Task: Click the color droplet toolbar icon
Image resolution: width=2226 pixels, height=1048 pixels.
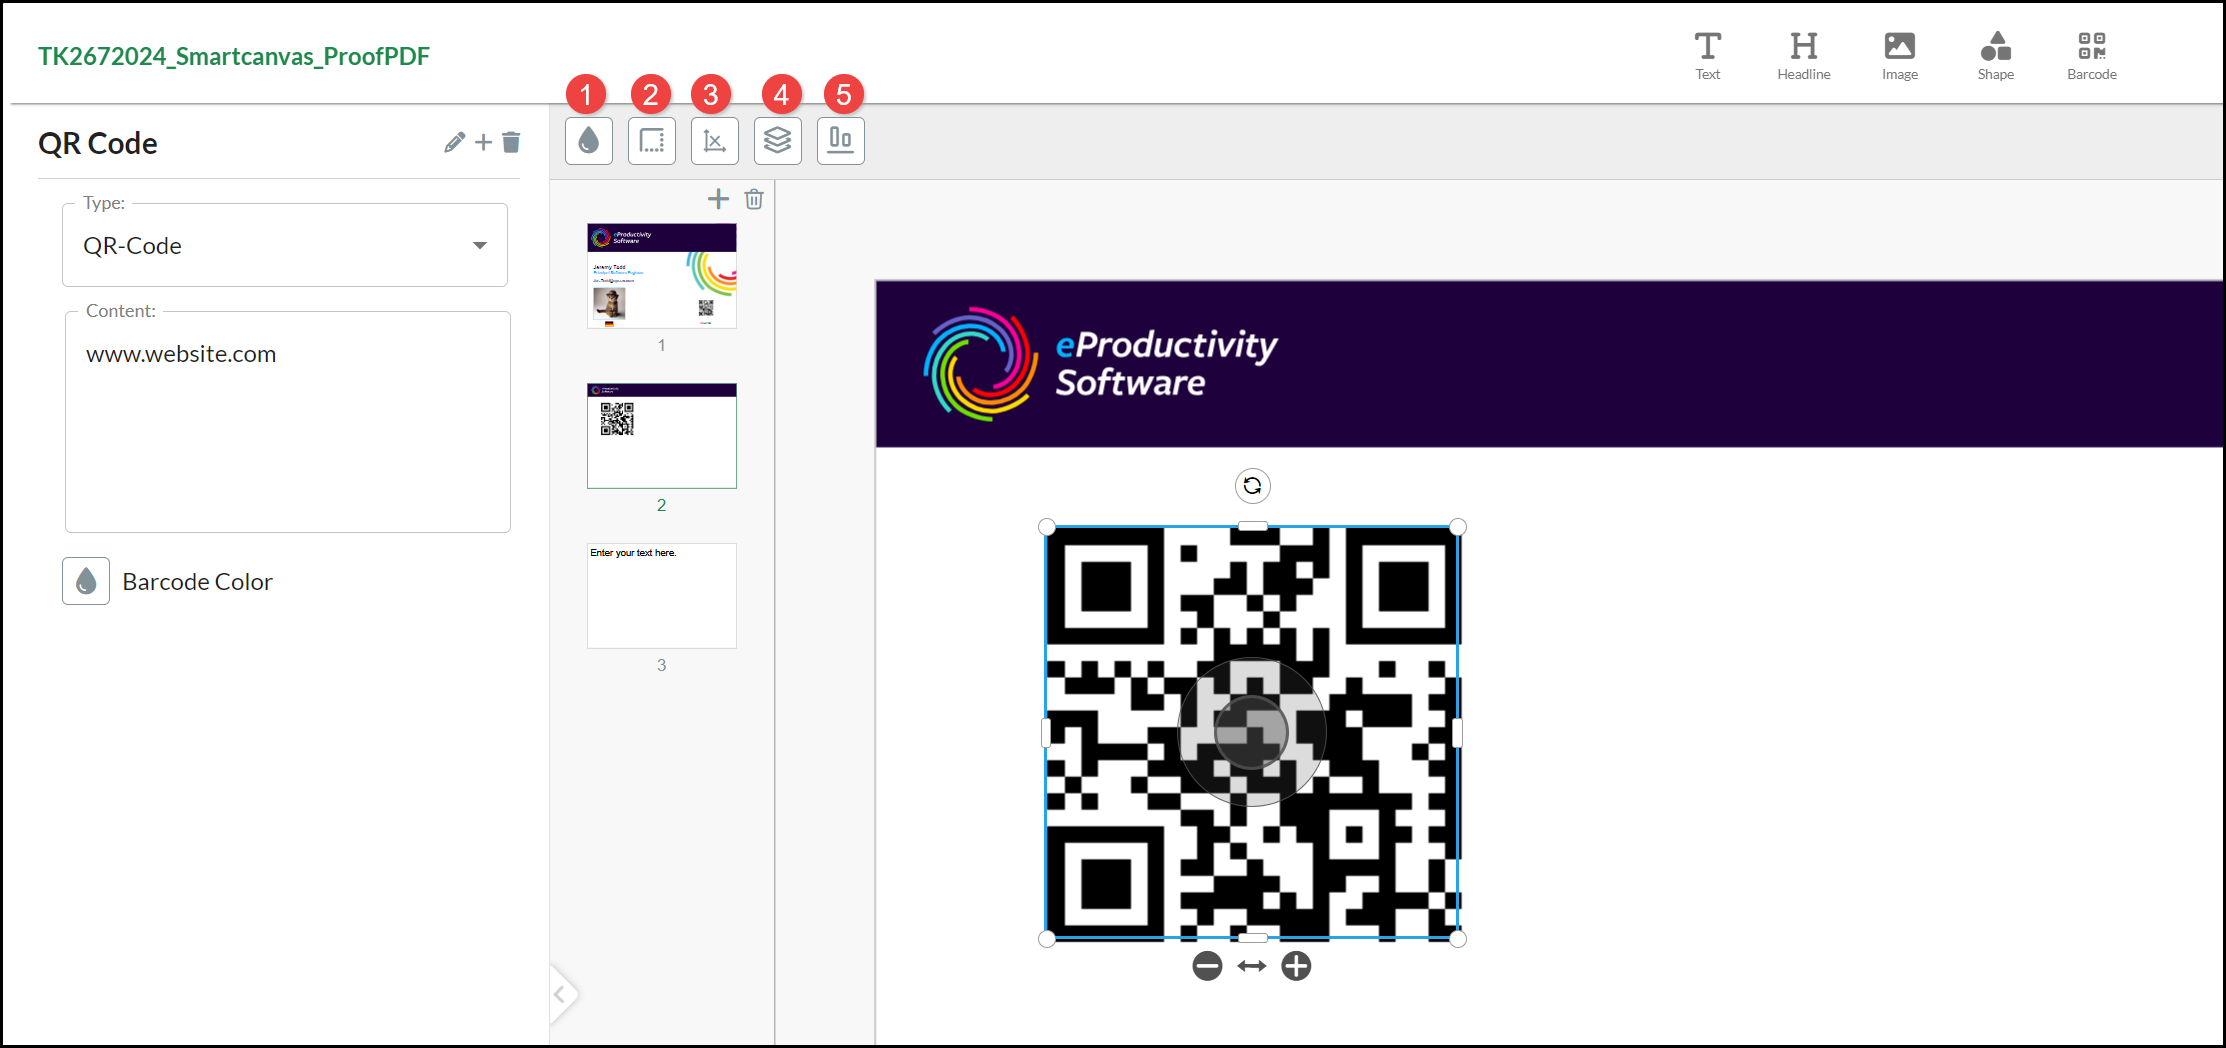Action: point(588,141)
